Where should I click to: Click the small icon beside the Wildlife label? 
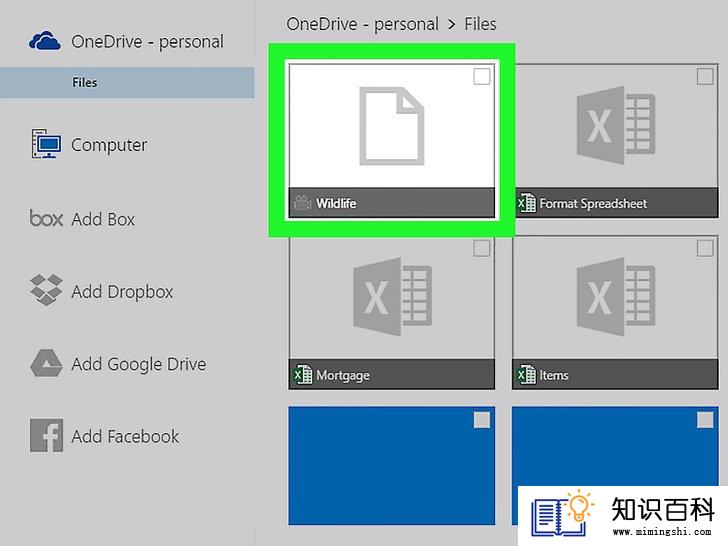302,203
